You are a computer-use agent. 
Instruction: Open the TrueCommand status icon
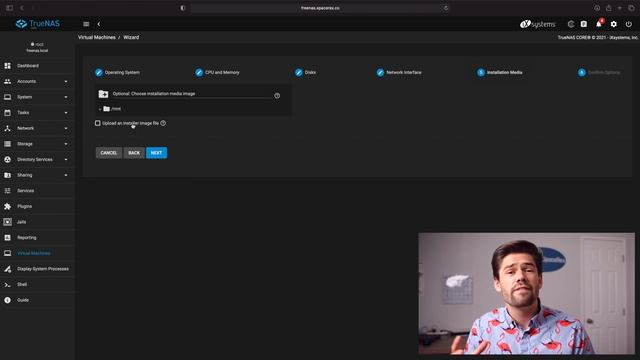point(571,24)
